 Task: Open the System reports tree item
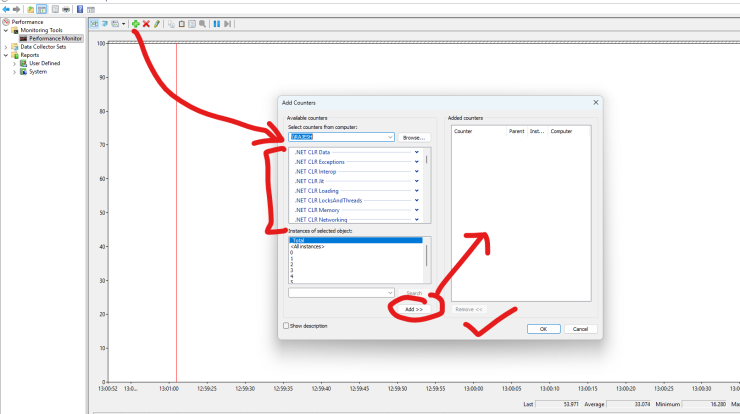click(x=37, y=71)
